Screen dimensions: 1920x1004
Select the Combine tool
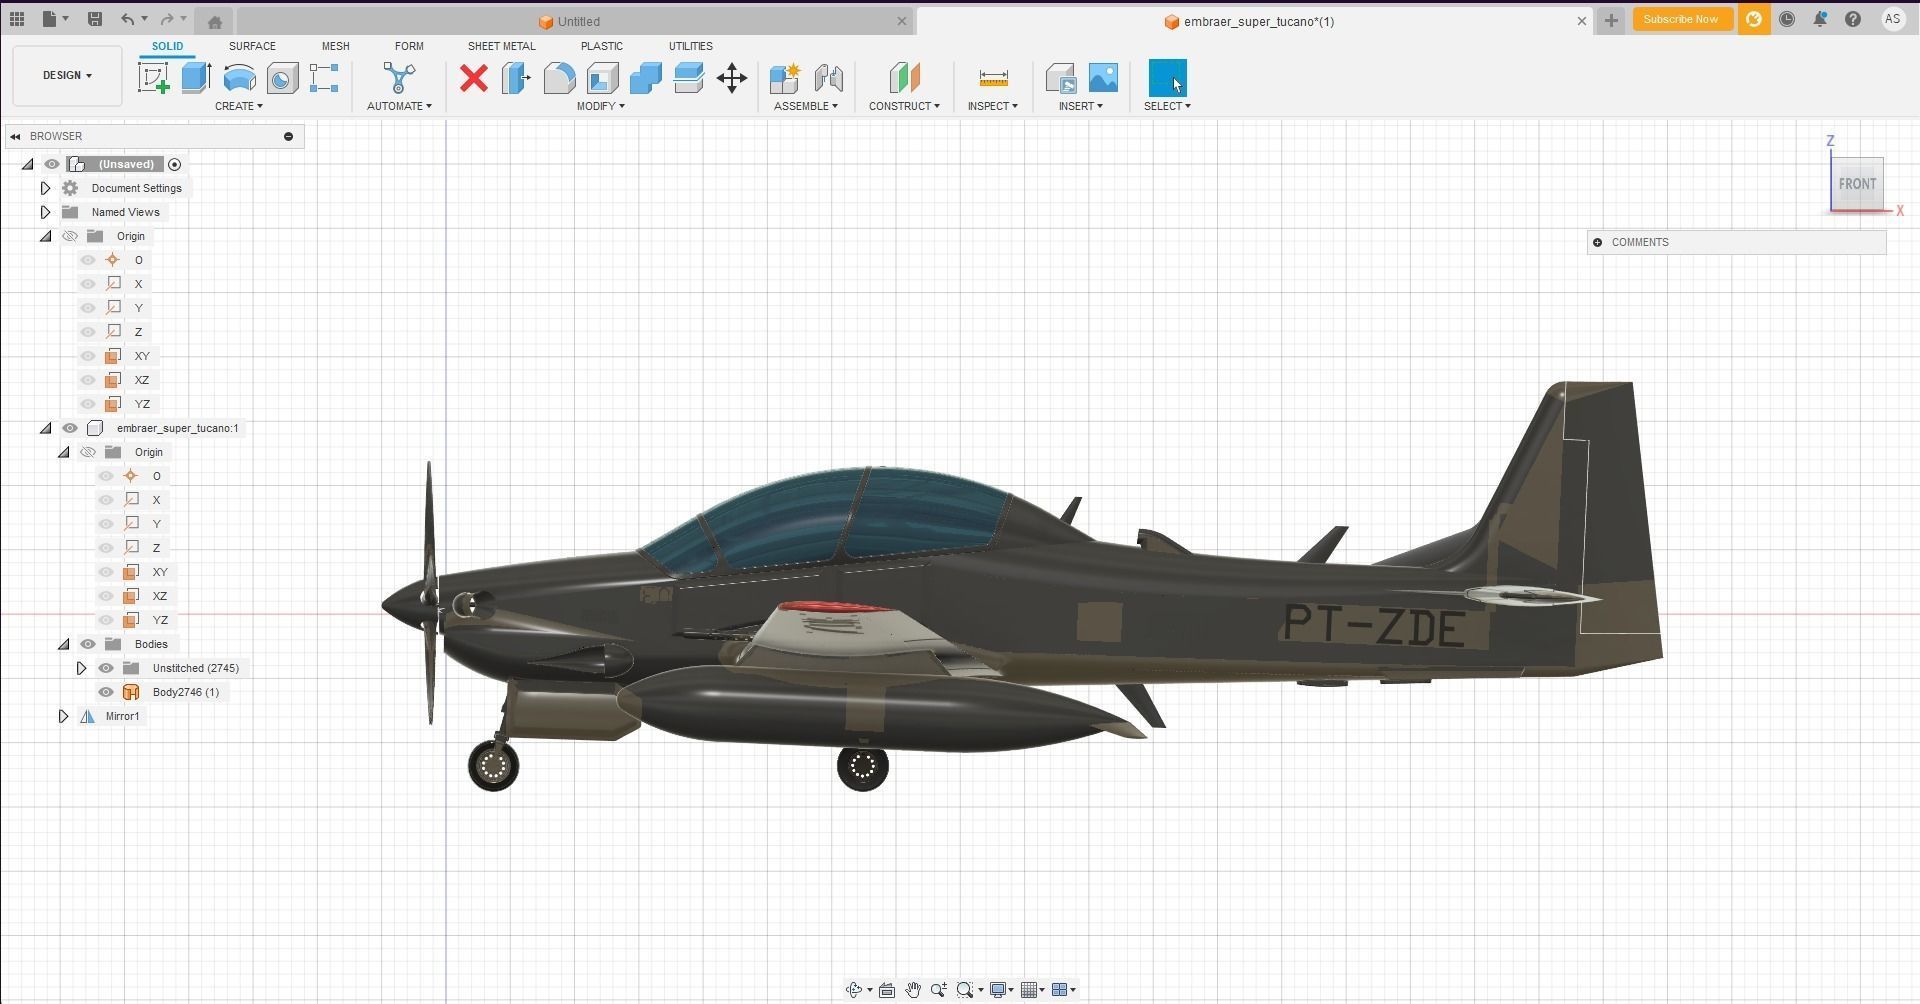coord(645,78)
